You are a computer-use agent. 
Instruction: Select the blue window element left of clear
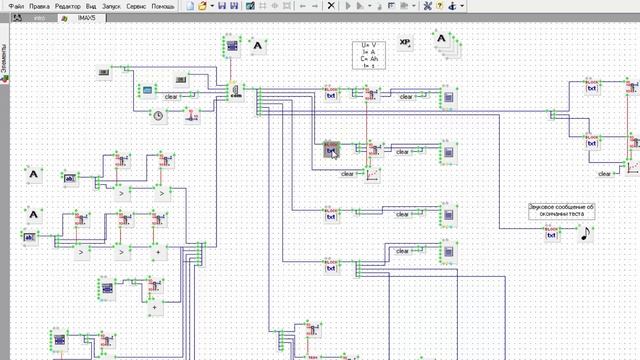point(147,90)
